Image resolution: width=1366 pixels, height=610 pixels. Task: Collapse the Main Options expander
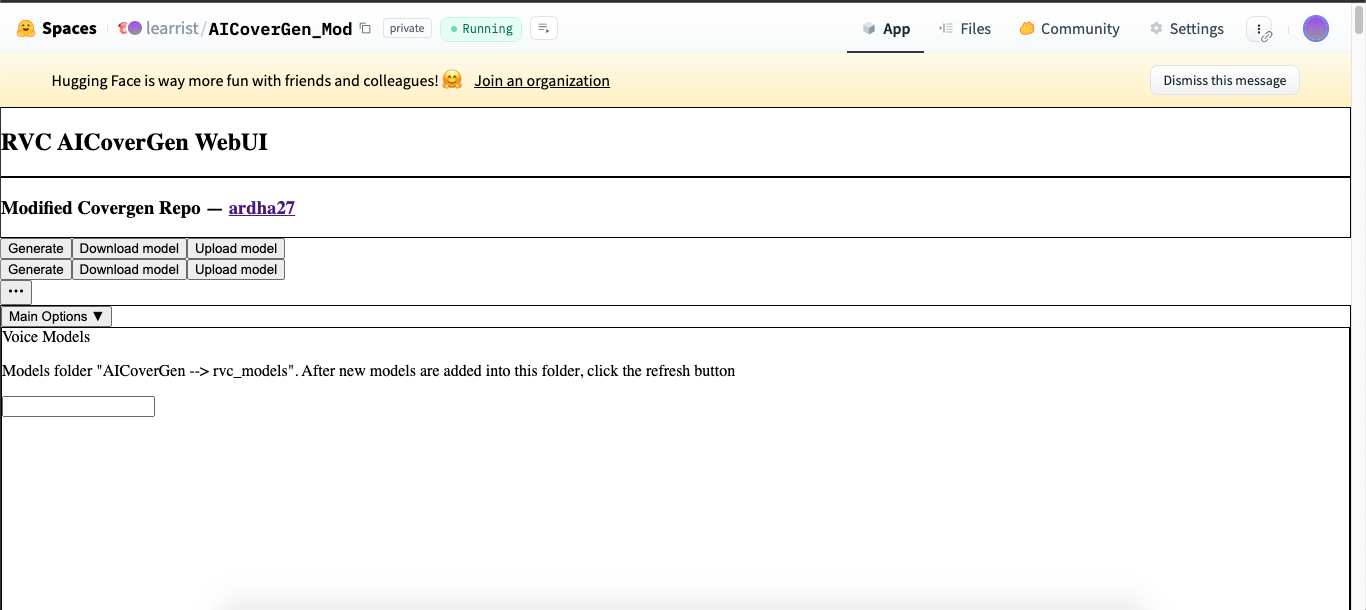click(56, 317)
